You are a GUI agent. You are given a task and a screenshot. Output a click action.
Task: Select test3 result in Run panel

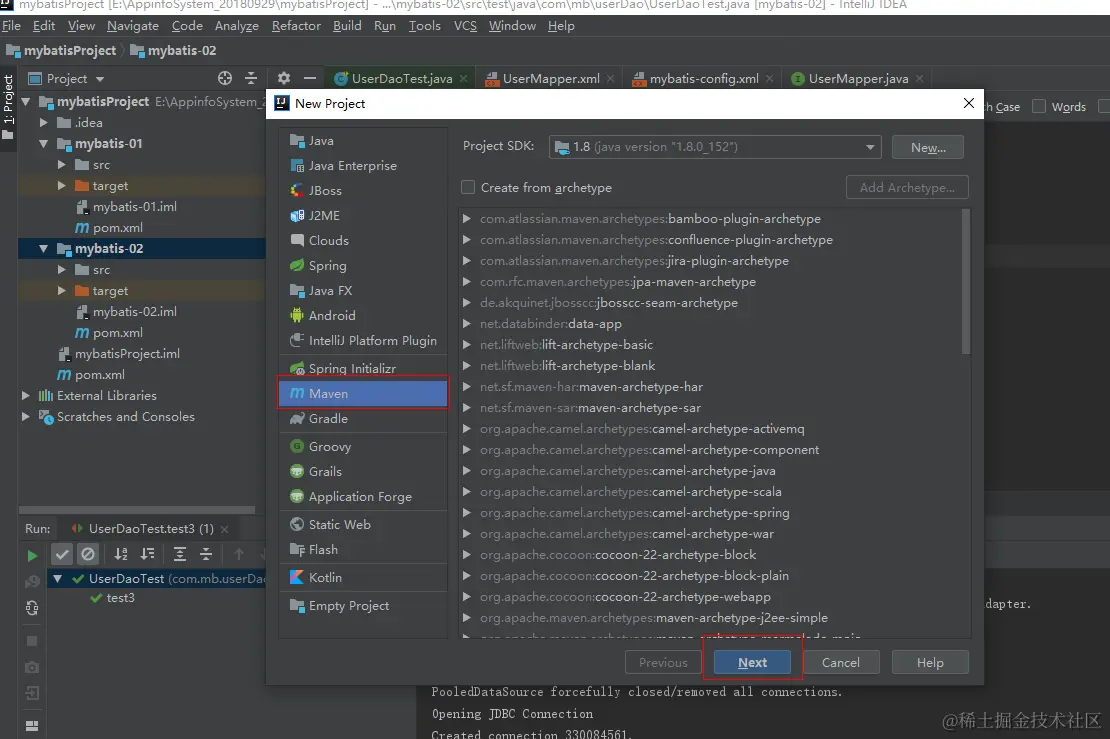point(113,598)
